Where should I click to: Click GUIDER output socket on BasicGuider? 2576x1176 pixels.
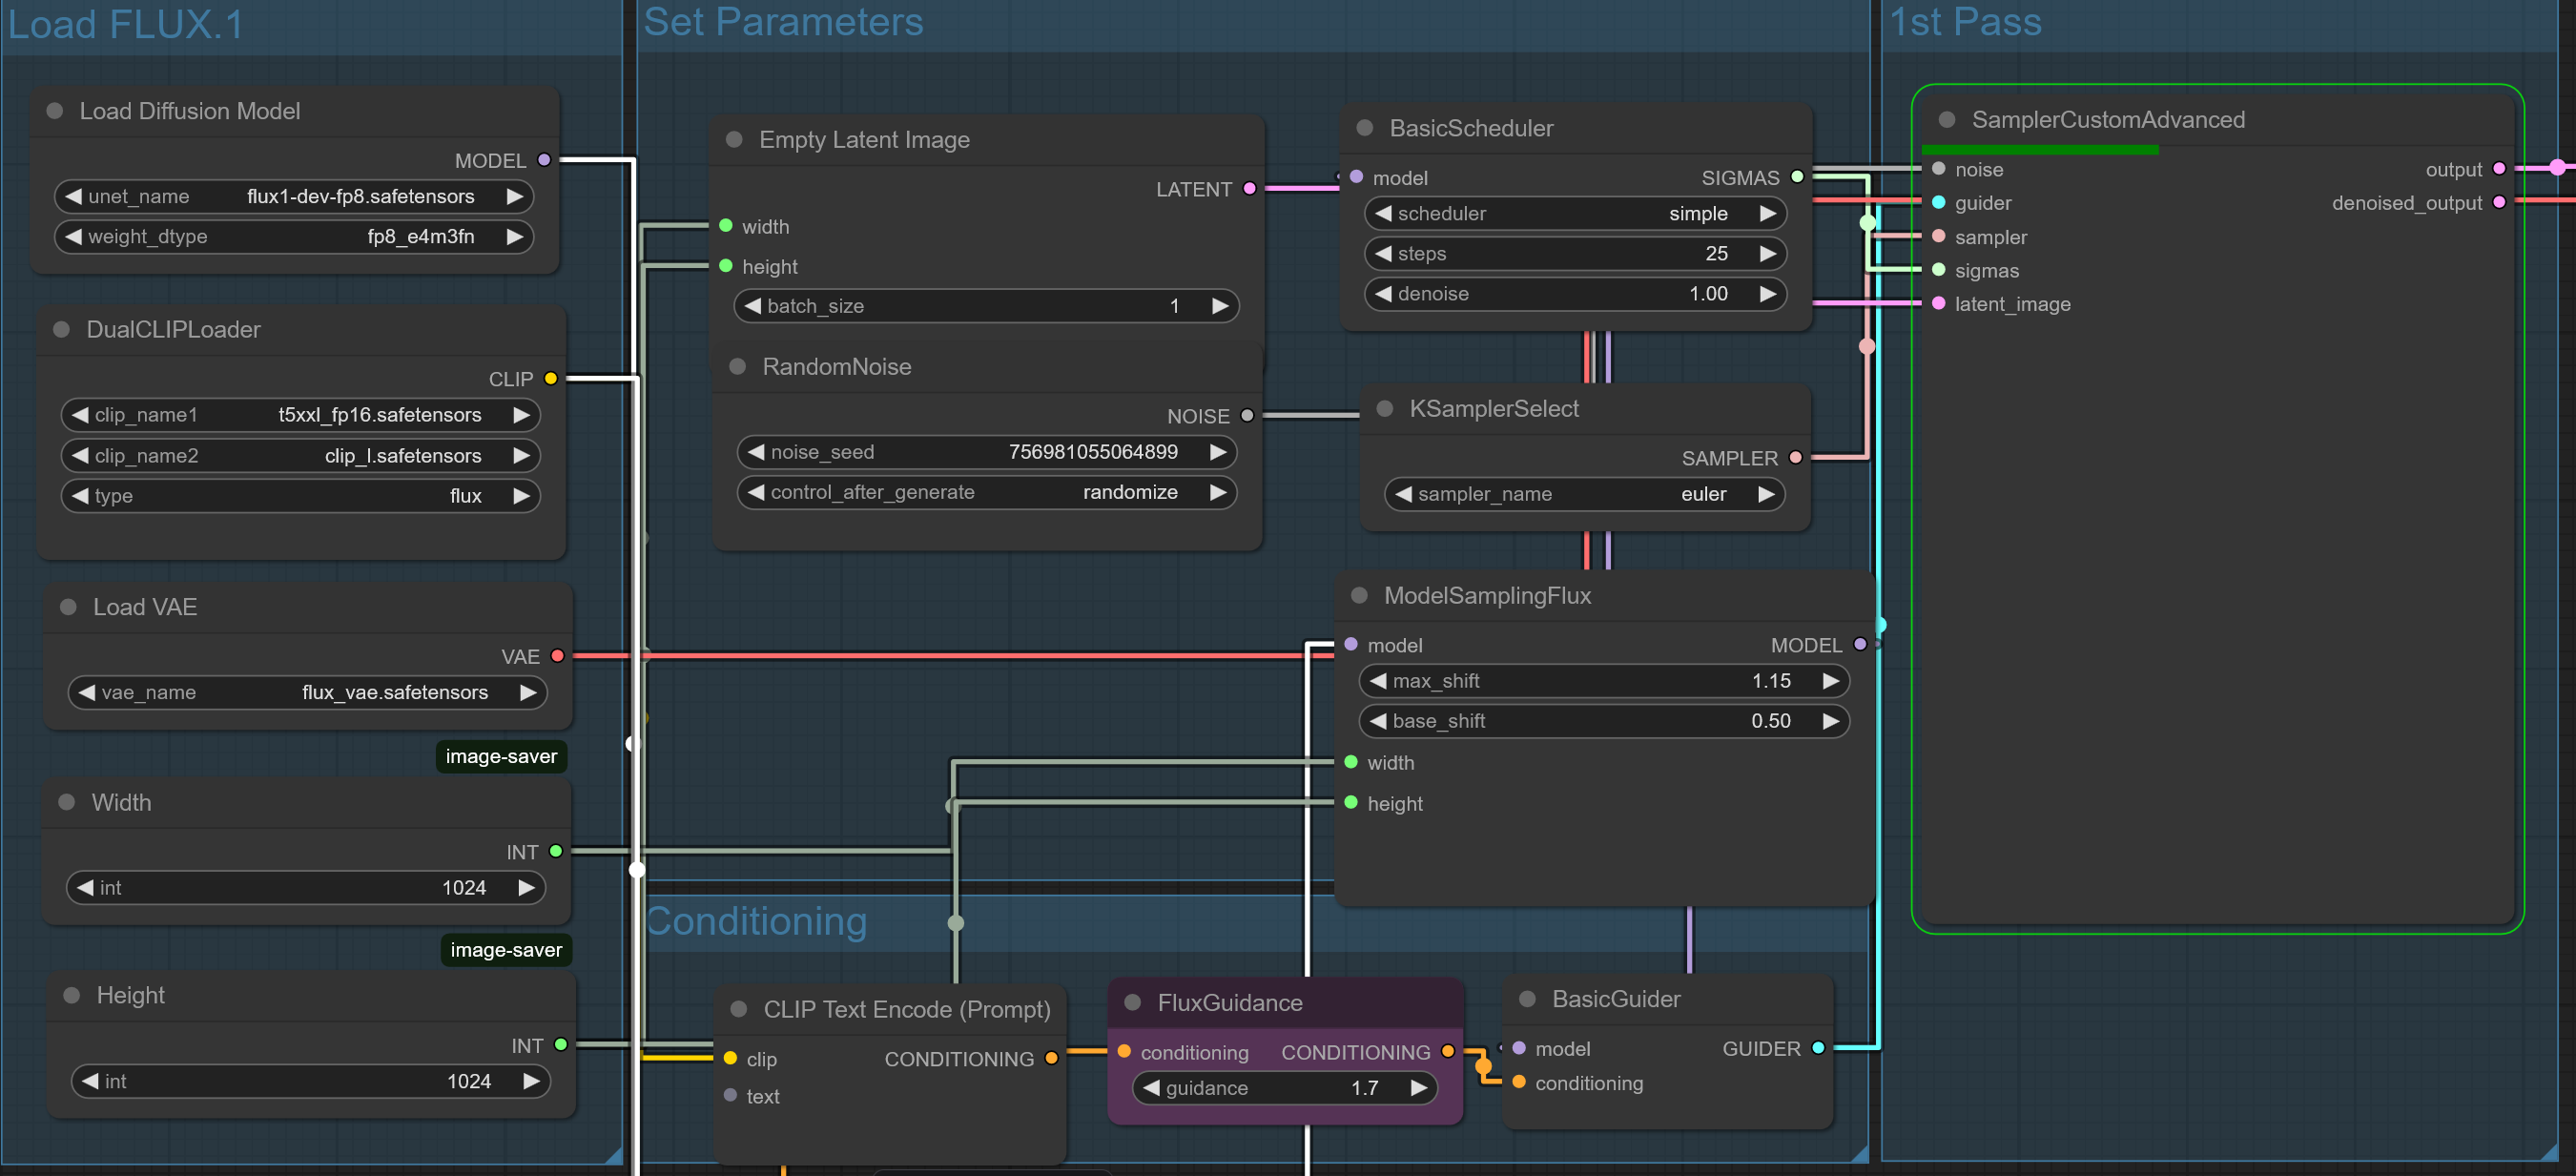click(x=1818, y=1048)
